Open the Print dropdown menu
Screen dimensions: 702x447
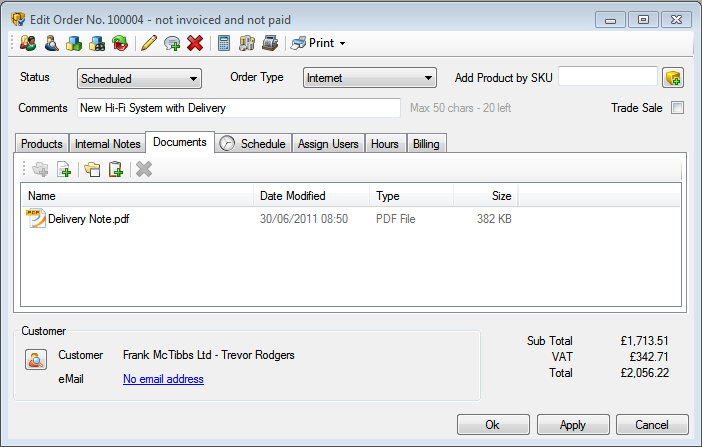click(319, 43)
